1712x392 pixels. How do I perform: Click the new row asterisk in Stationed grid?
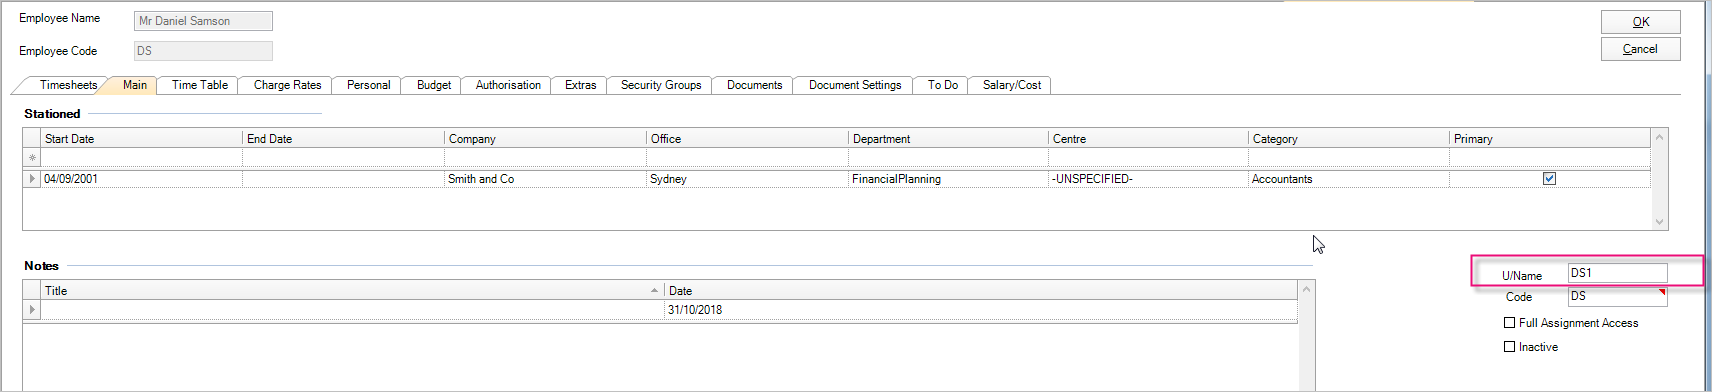point(32,158)
